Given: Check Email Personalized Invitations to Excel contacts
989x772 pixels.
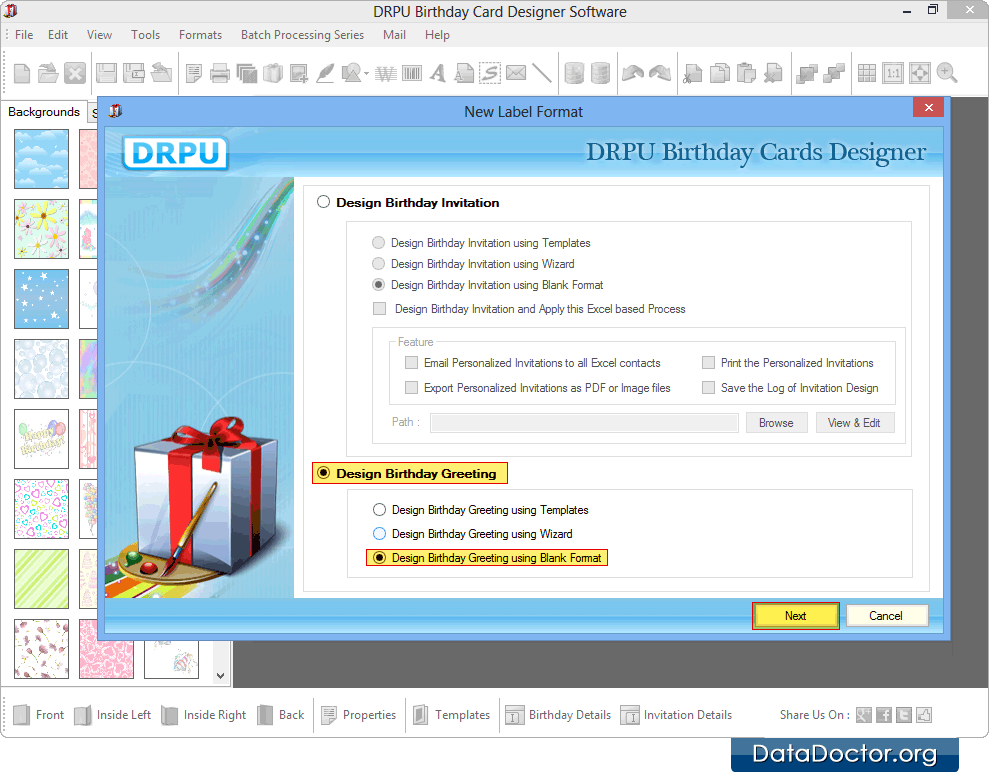Looking at the screenshot, I should [x=411, y=363].
